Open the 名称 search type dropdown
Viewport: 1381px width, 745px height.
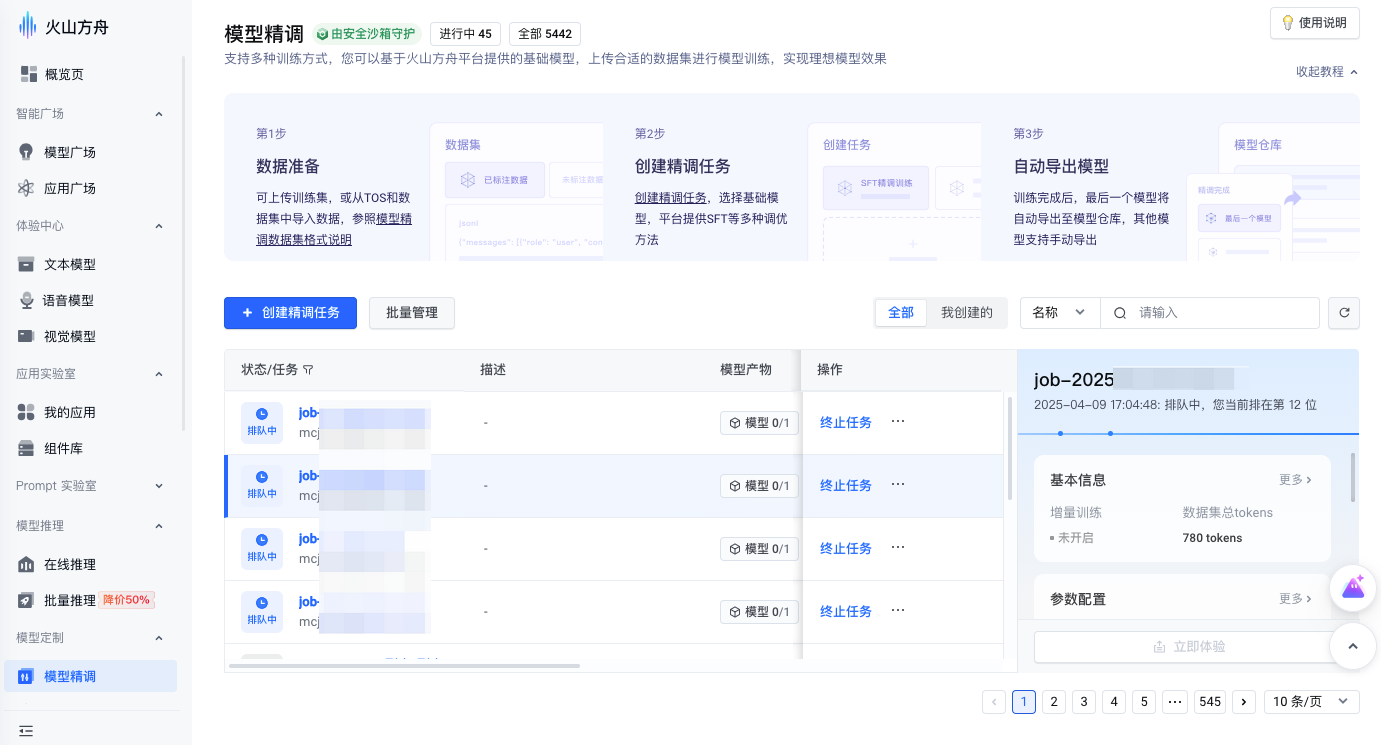click(1059, 313)
